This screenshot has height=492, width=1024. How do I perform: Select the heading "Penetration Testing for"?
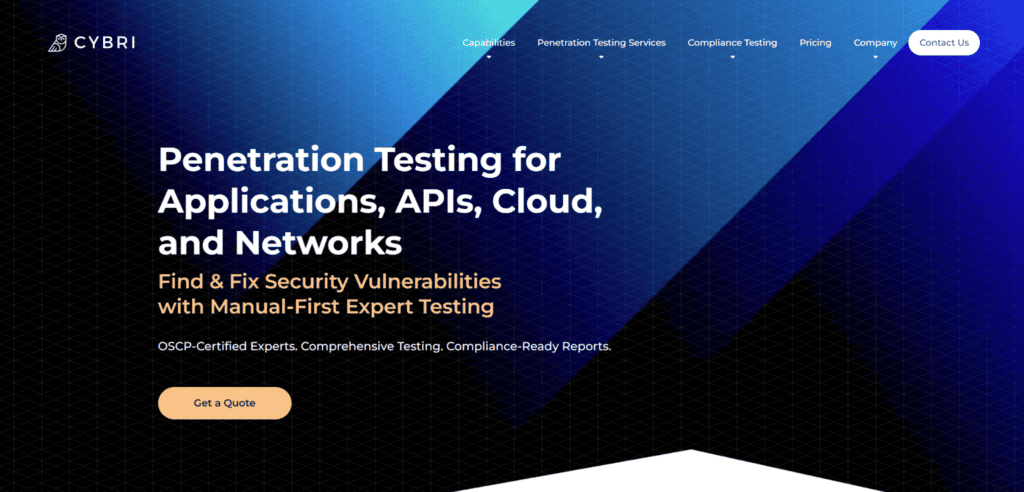coord(359,159)
